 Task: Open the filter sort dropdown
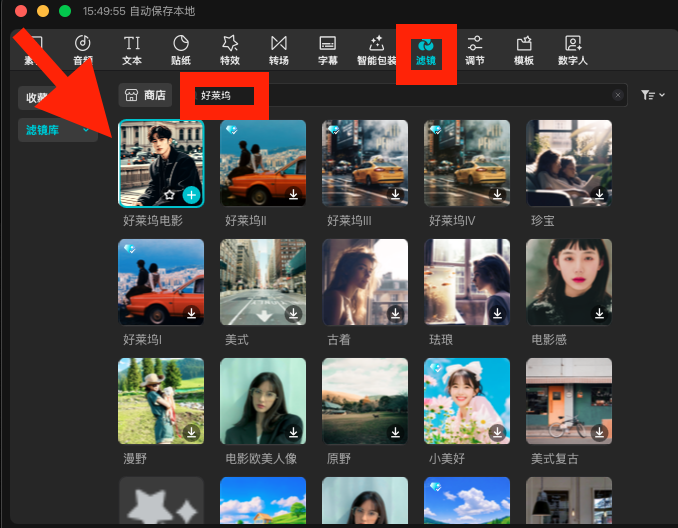click(652, 95)
